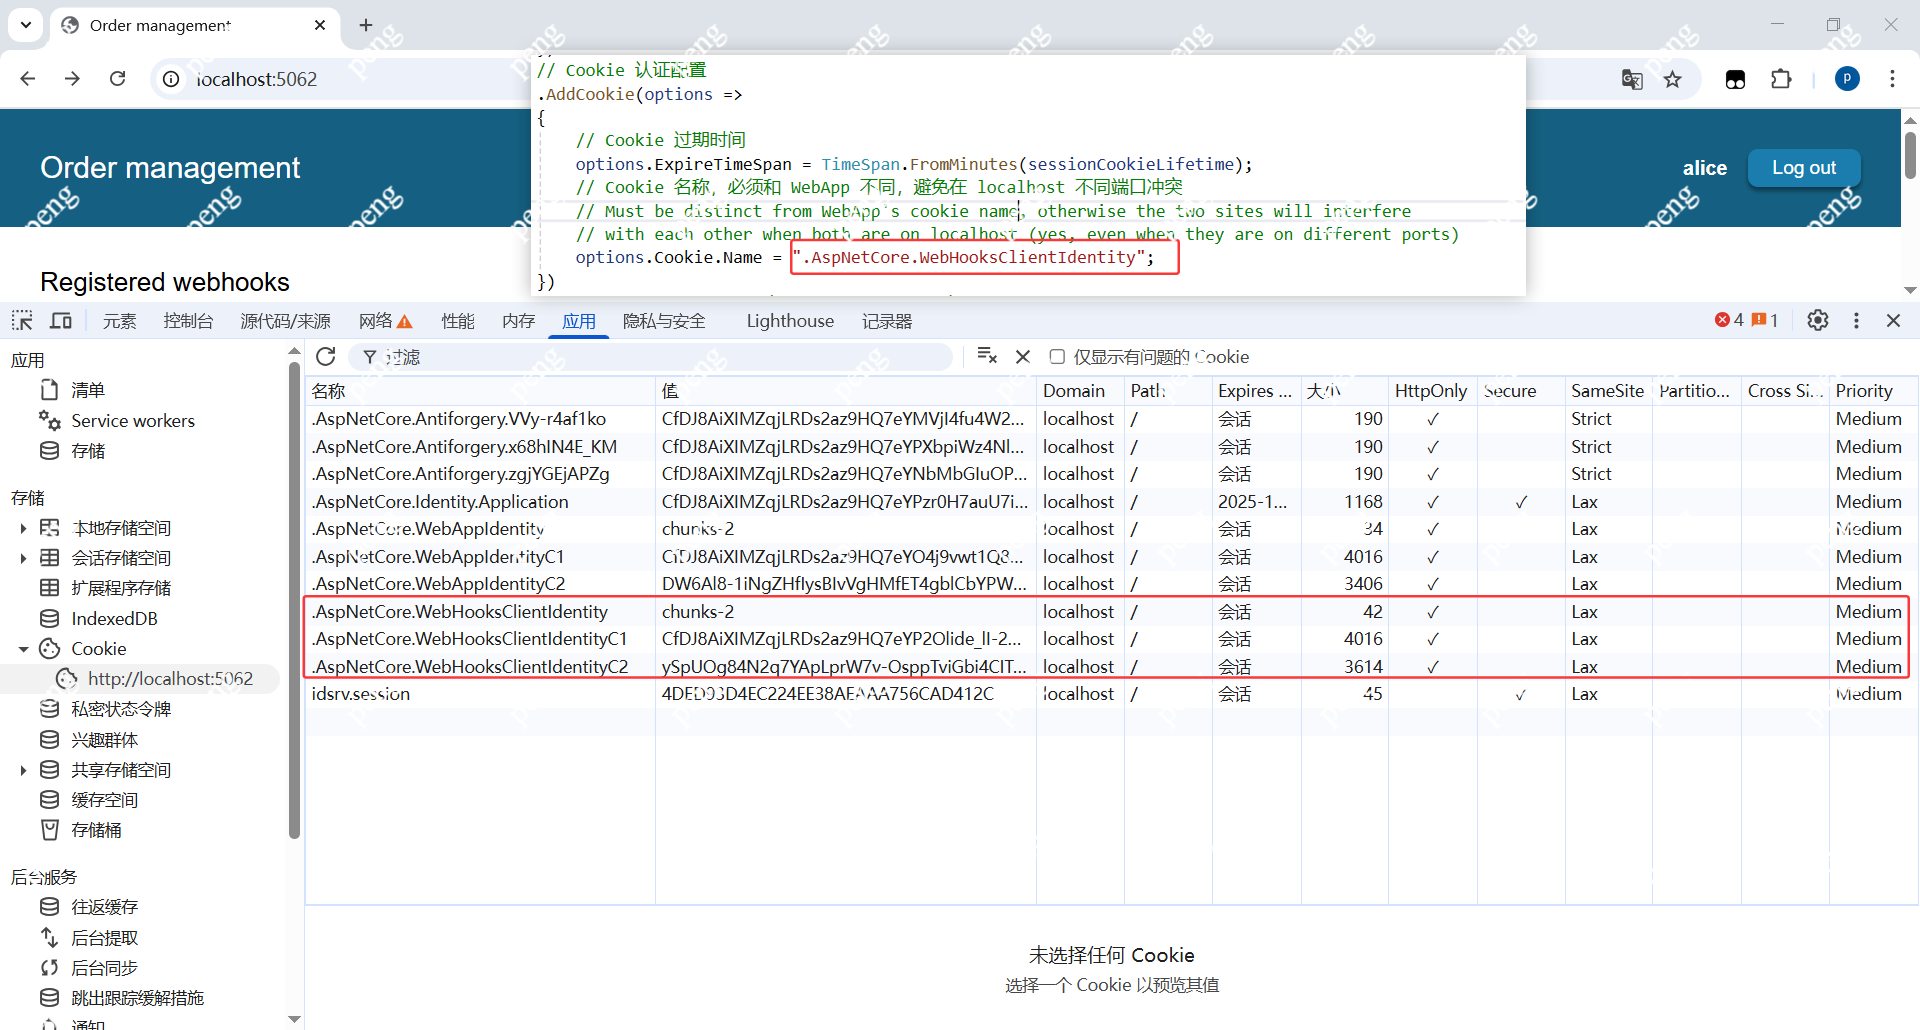Screen dimensions: 1920x1030
Task: Open the 内存 (Memory) tab
Action: (518, 321)
